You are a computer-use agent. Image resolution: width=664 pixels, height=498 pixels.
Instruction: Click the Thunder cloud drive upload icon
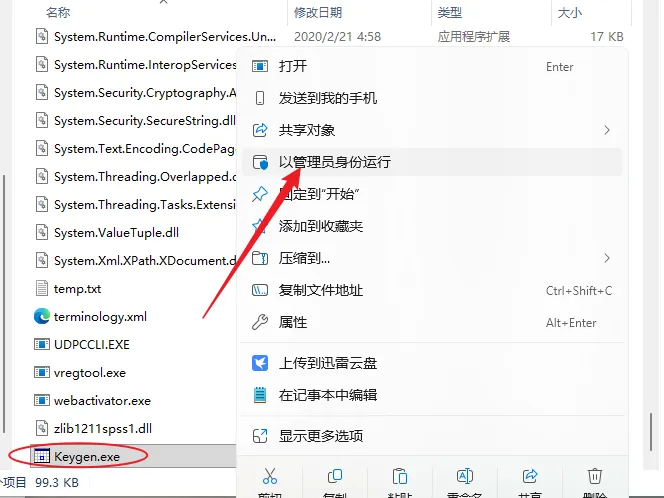pos(260,363)
